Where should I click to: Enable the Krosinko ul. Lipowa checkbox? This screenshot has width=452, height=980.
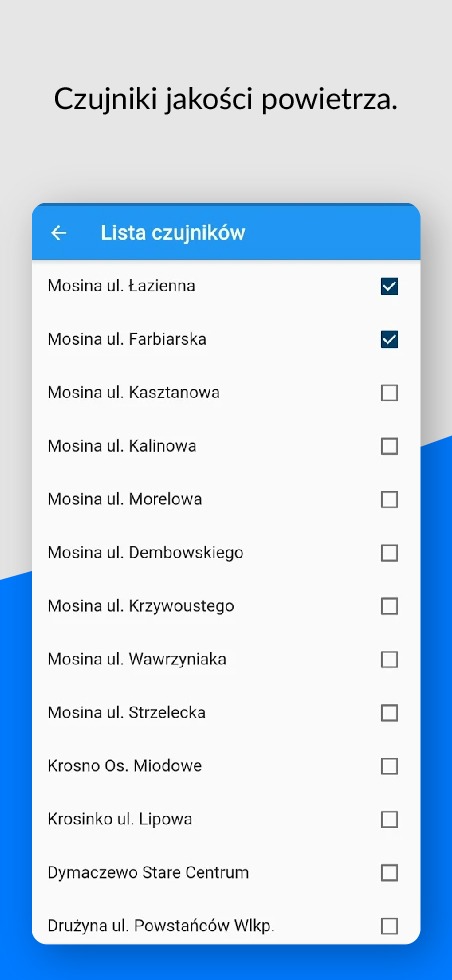tap(389, 819)
